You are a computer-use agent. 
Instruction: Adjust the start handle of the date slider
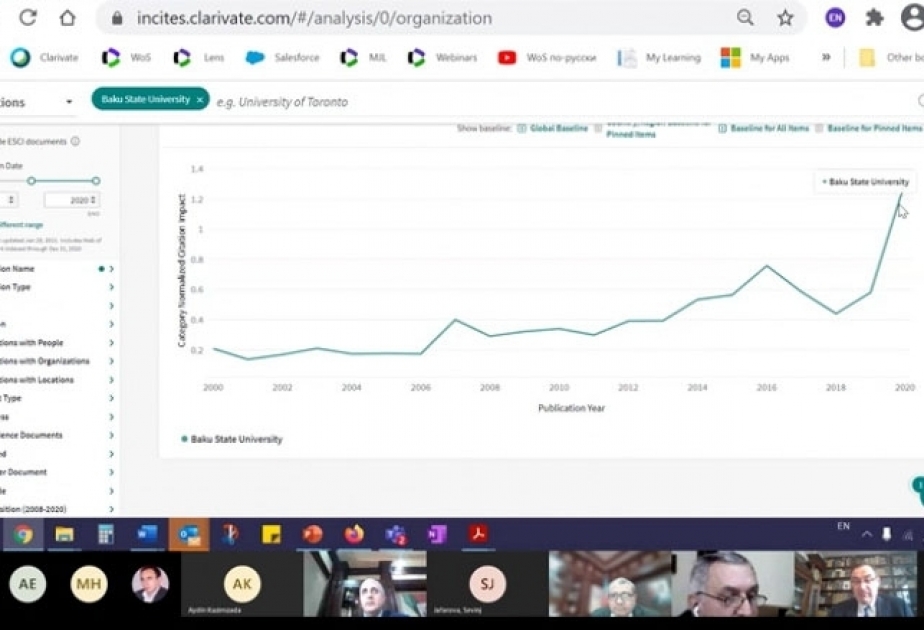tap(31, 181)
